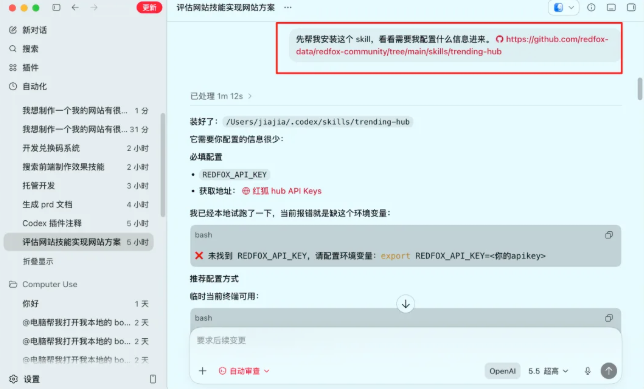
Task: Click the sidebar vertical scrollbar
Action: [163, 164]
